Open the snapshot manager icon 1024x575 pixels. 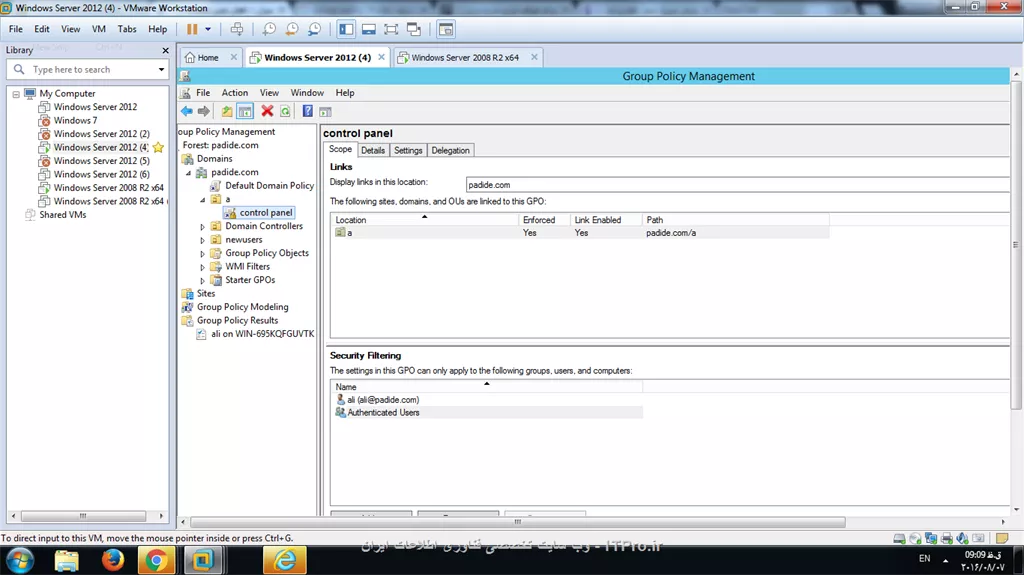click(x=314, y=29)
